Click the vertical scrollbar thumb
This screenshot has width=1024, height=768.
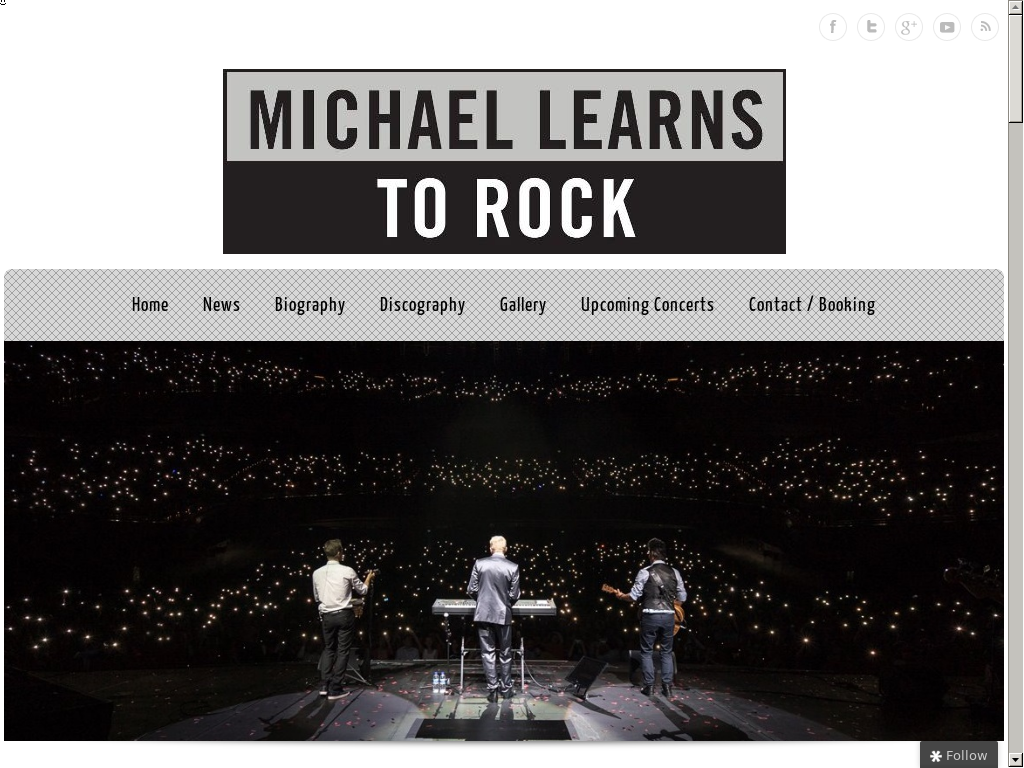(1015, 67)
